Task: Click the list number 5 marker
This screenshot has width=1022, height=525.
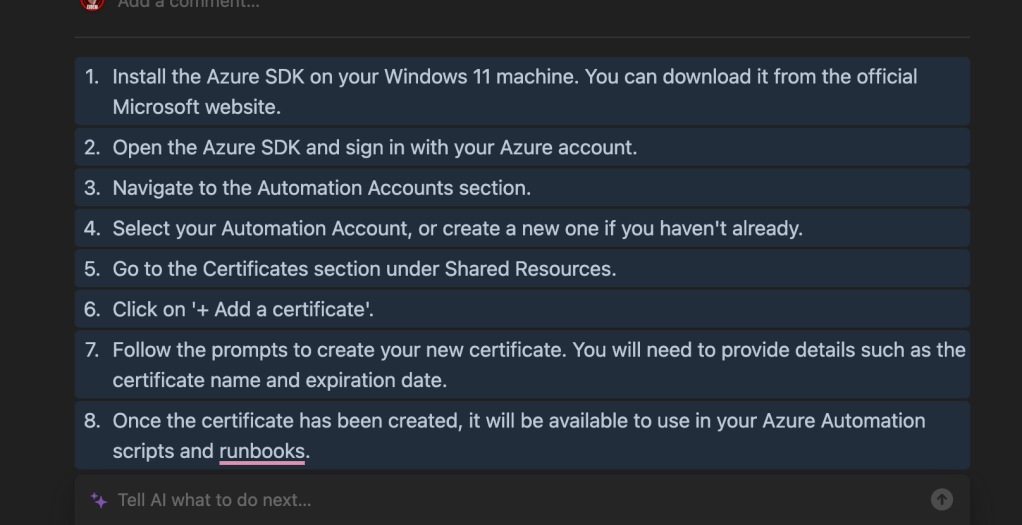Action: (92, 269)
